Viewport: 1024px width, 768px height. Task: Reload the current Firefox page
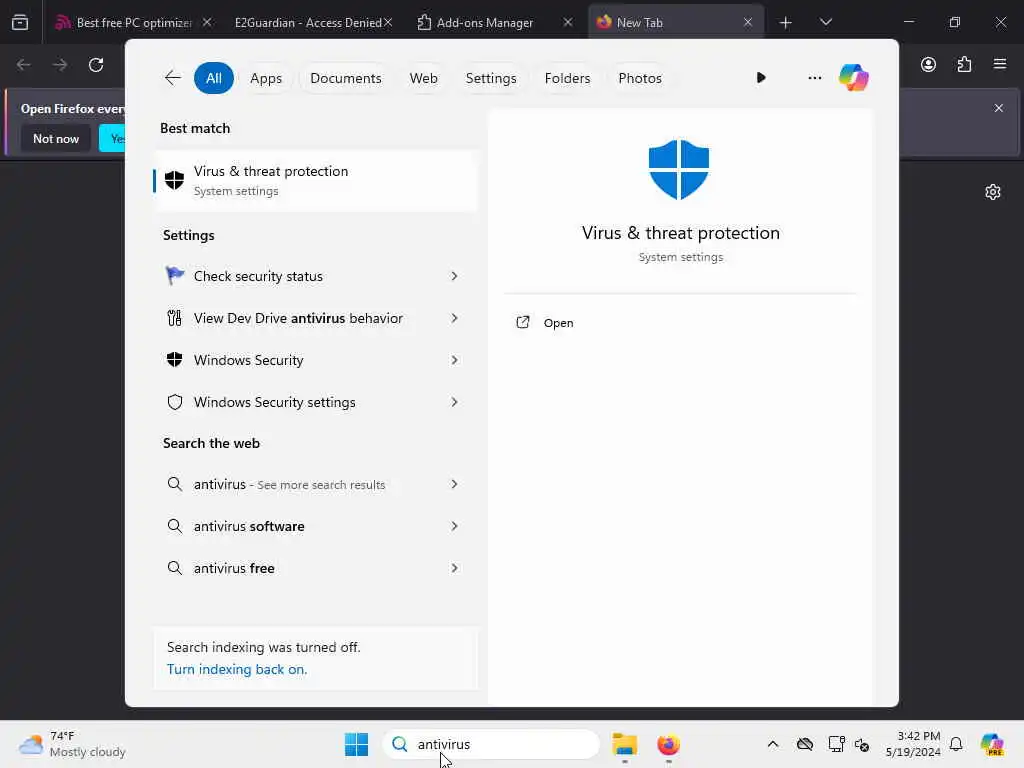(96, 65)
